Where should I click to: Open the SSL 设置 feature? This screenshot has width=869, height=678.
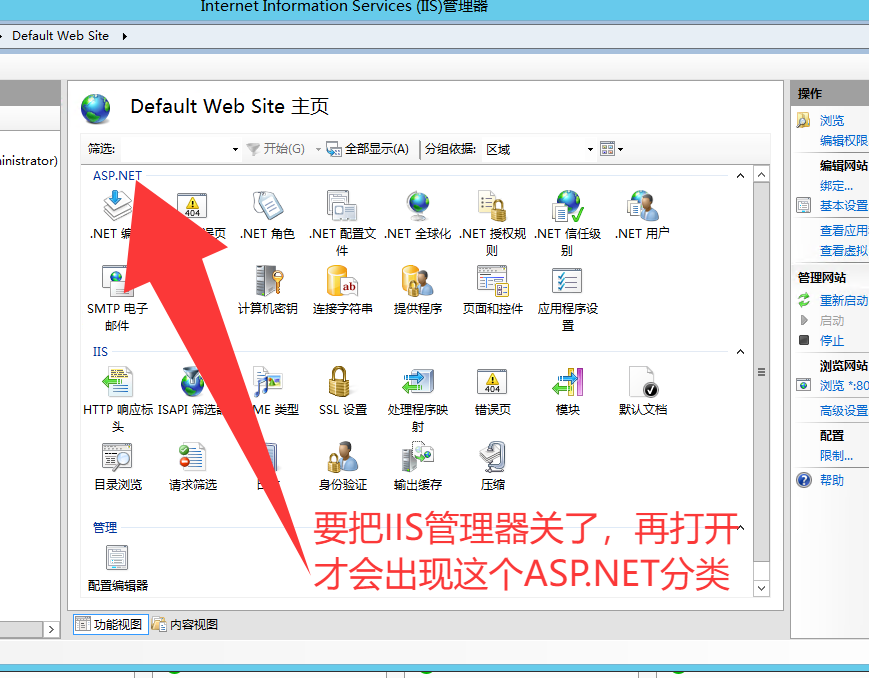coord(343,391)
